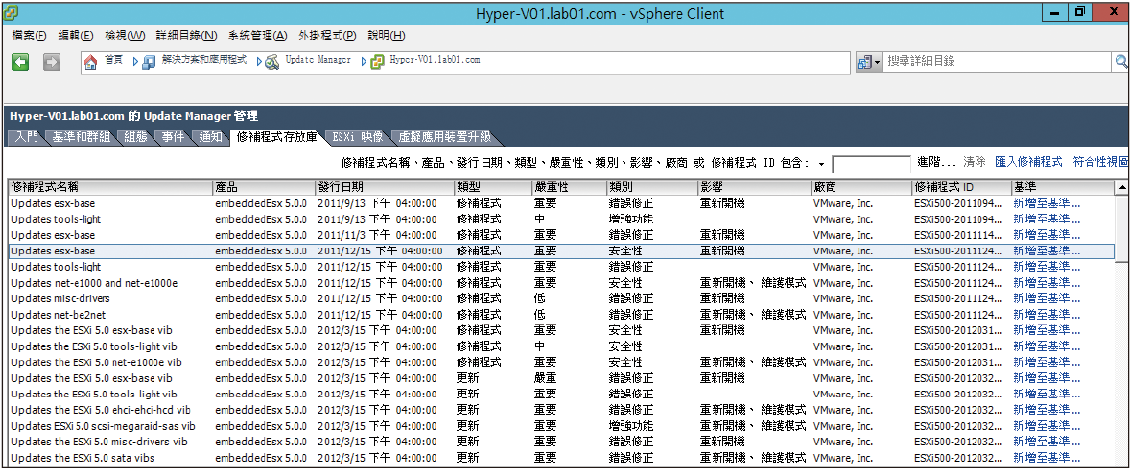Switch to the 通知 tab
Image resolution: width=1133 pixels, height=472 pixels.
point(211,137)
